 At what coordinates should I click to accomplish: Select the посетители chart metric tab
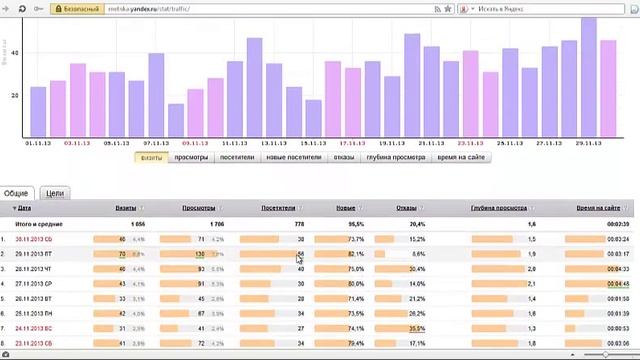237,158
